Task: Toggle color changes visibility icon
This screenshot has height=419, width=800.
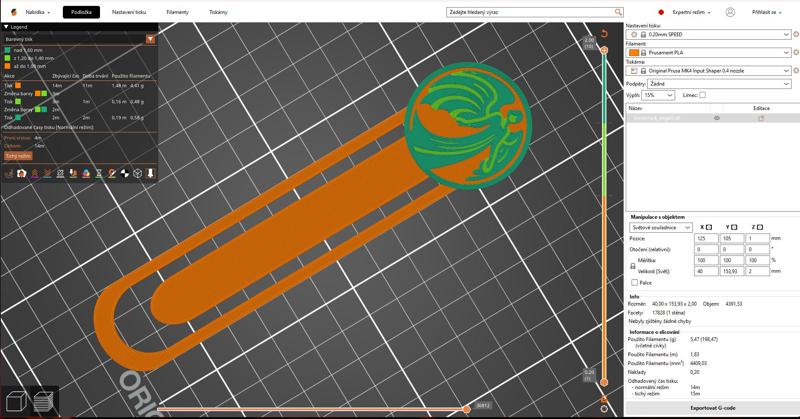Action: click(x=86, y=174)
